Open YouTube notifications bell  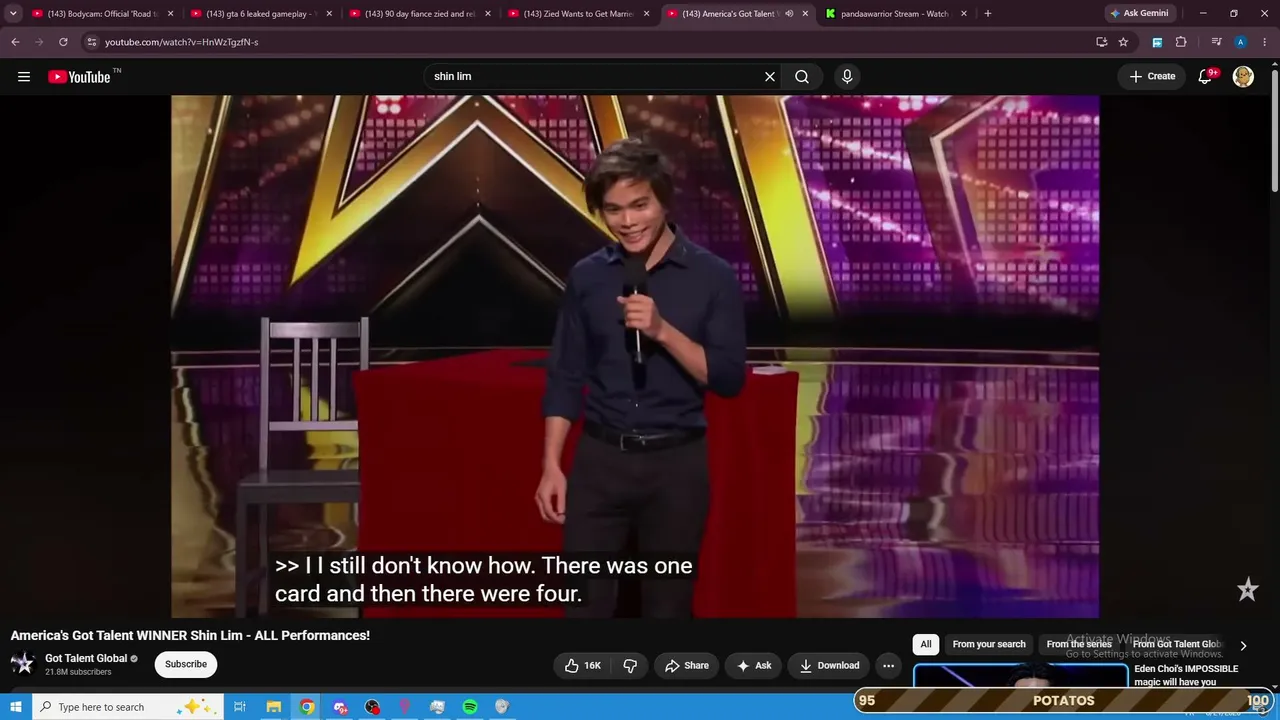[1206, 77]
